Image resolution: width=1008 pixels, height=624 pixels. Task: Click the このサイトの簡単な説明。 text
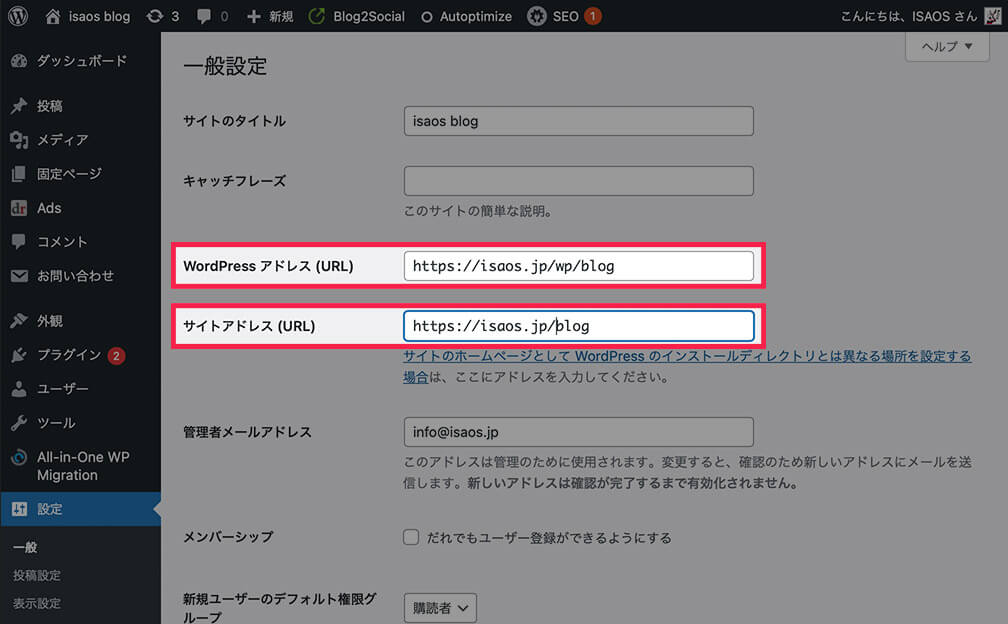coord(478,211)
